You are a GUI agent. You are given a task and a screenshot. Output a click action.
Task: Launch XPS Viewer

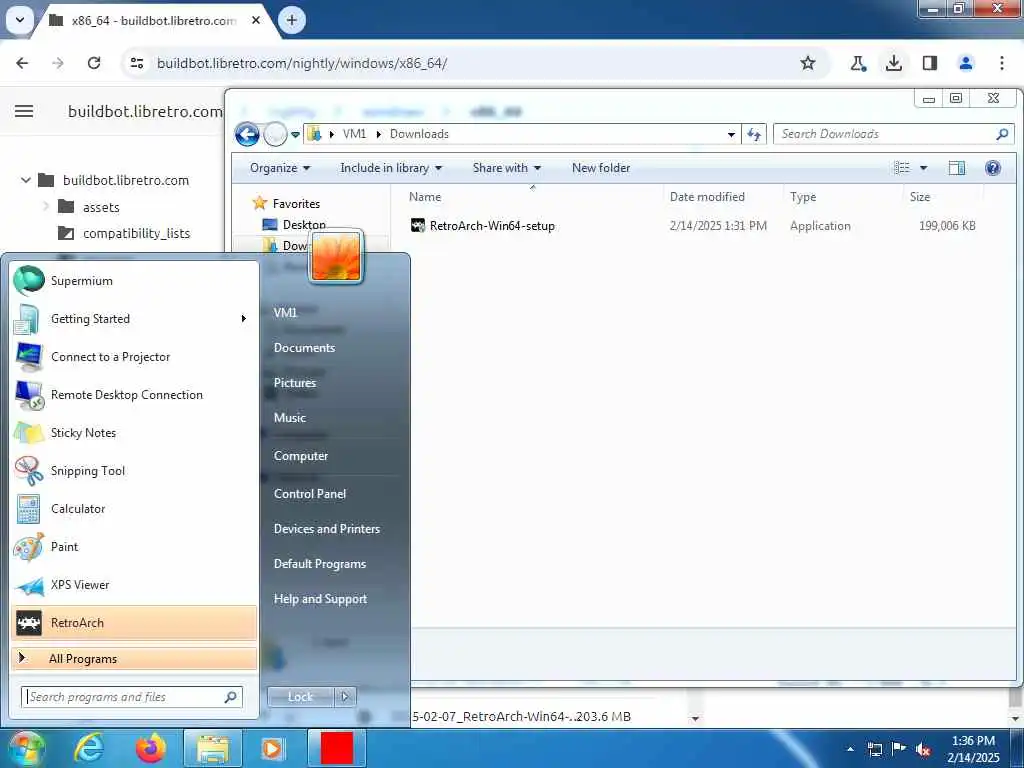click(x=134, y=584)
